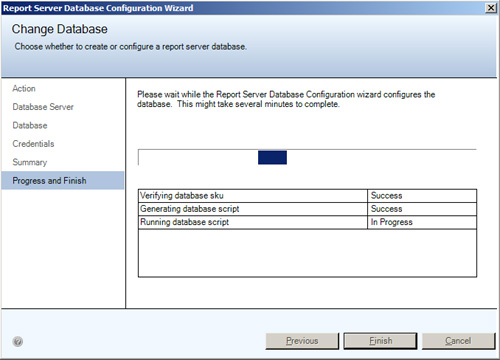Select the 'Running database script' row
Viewport: 500px width, 360px height.
coord(307,222)
